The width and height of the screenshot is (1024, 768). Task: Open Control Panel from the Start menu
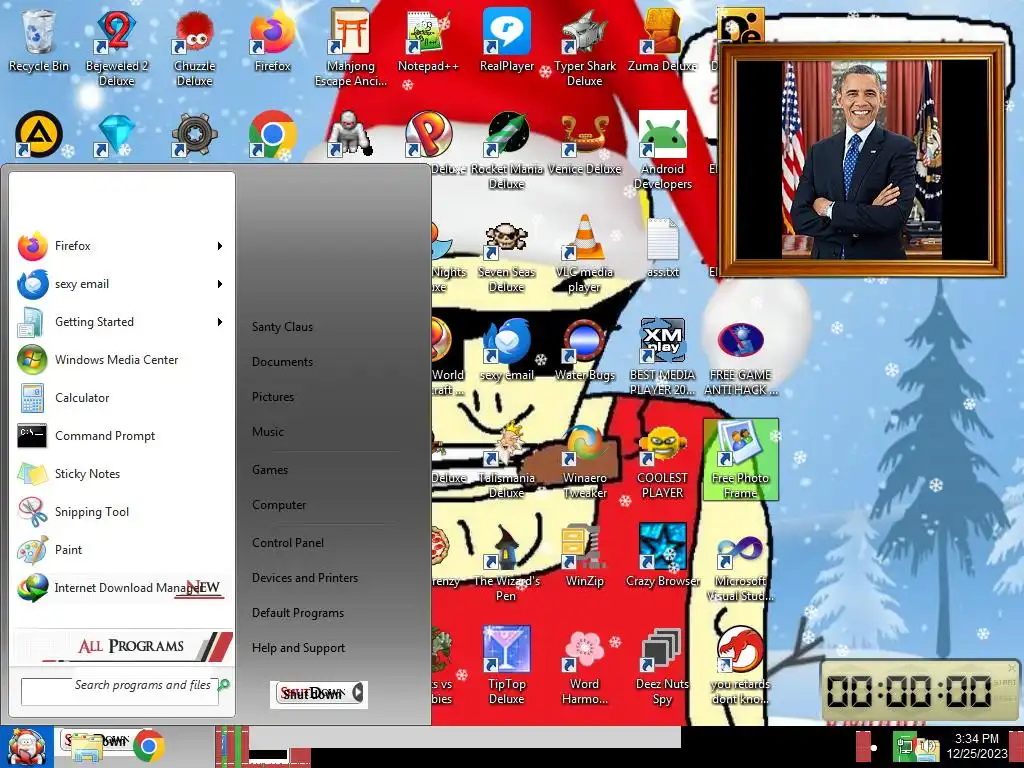(288, 543)
